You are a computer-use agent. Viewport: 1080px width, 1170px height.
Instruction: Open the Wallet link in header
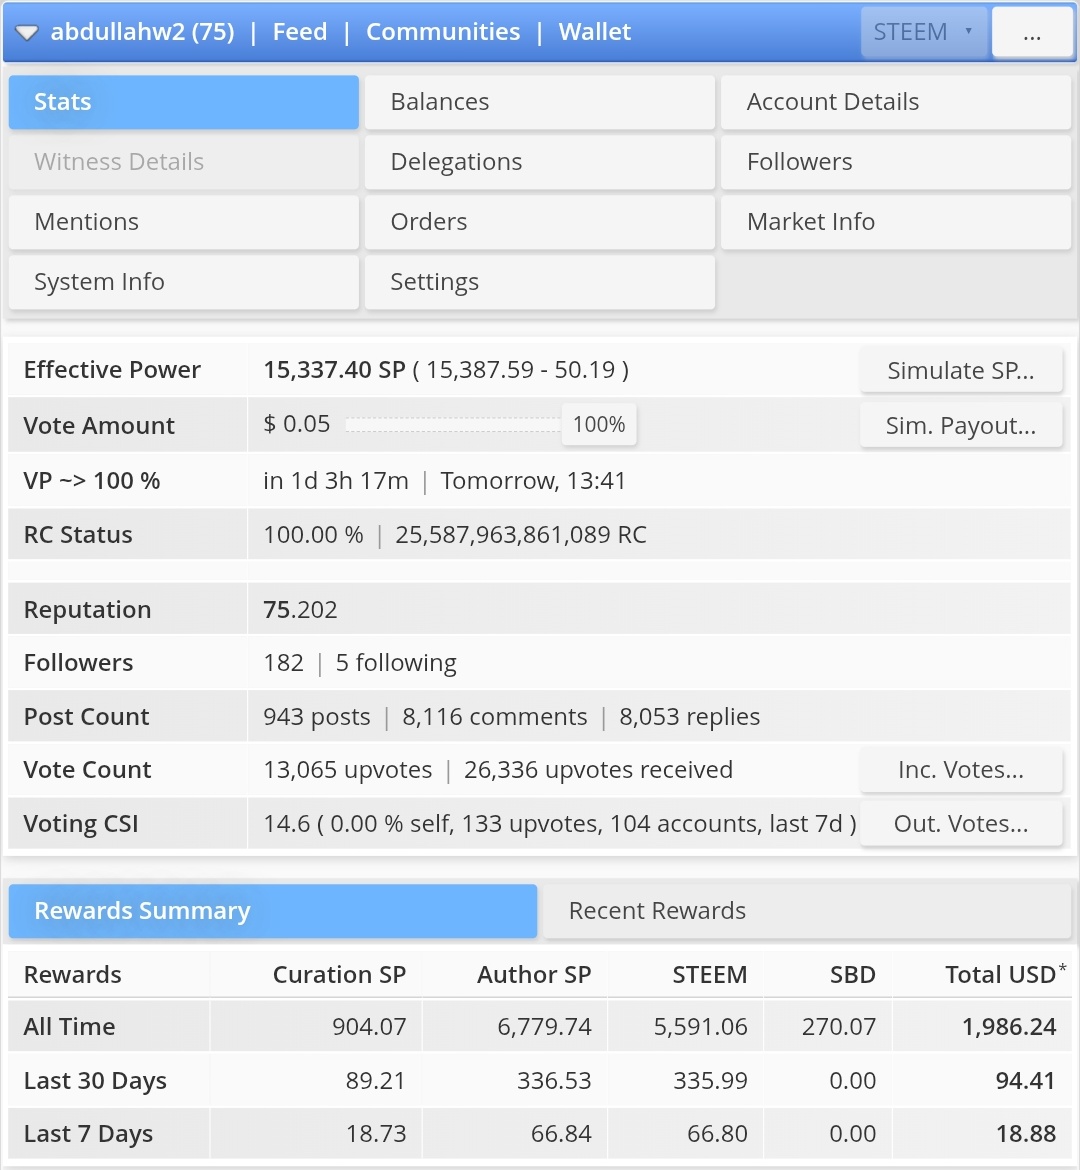click(x=595, y=32)
